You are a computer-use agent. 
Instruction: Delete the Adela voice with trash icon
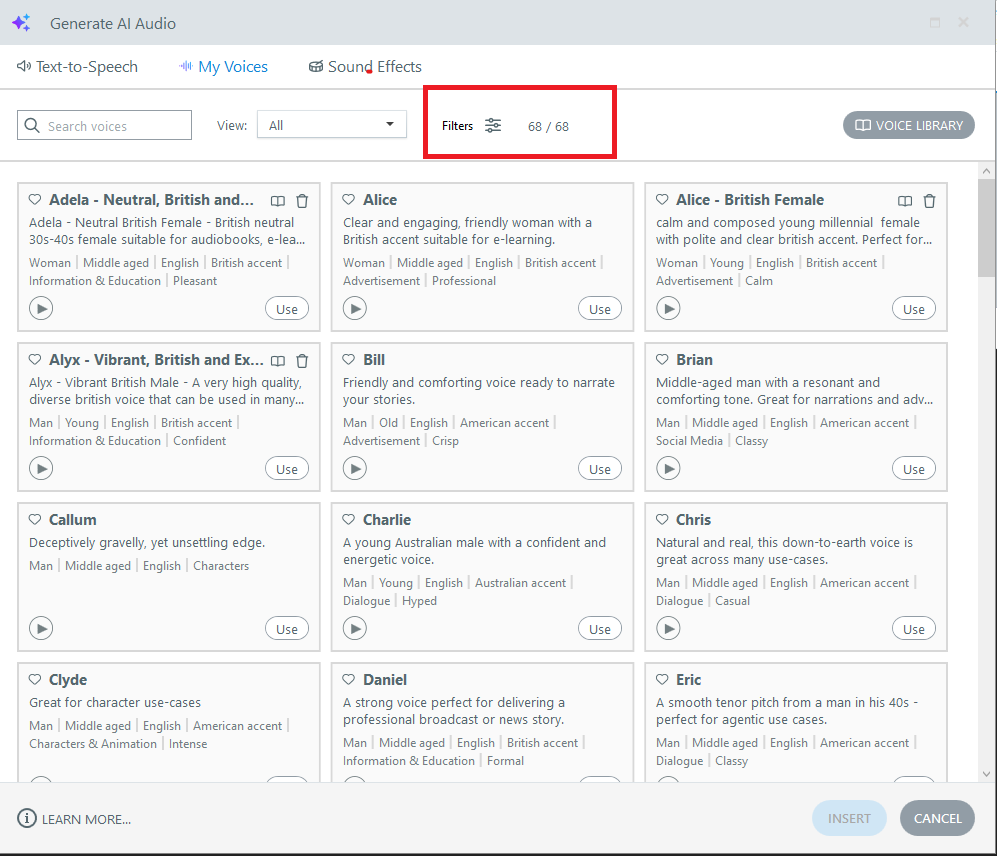tap(302, 200)
